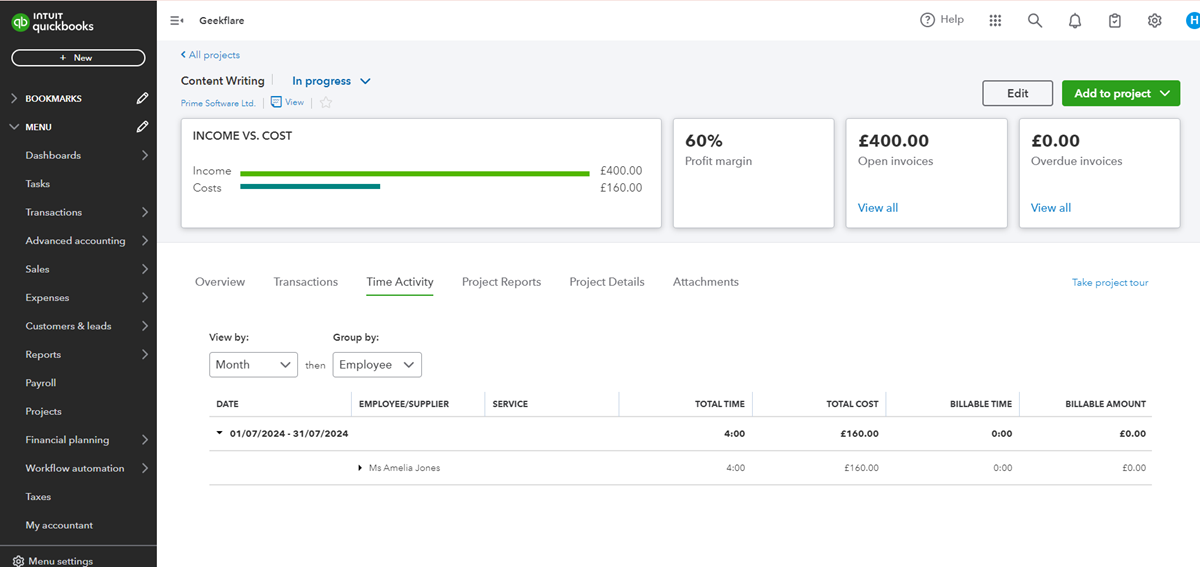Collapse the 01/07/2024 - 31/07/2024 row
1200x567 pixels.
(x=219, y=434)
